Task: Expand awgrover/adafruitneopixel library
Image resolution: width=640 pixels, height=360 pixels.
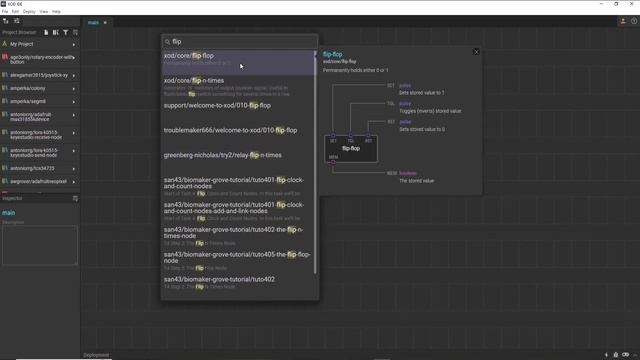Action: [74, 182]
